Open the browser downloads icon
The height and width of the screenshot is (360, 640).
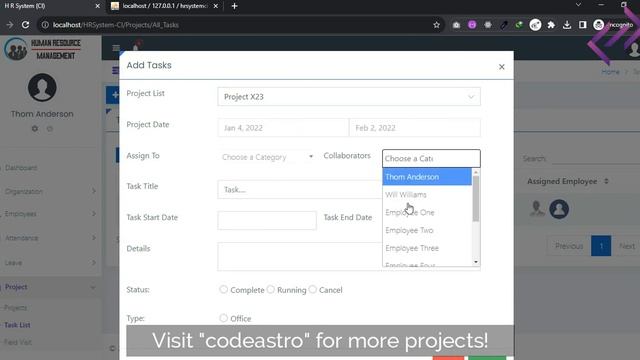(x=567, y=25)
